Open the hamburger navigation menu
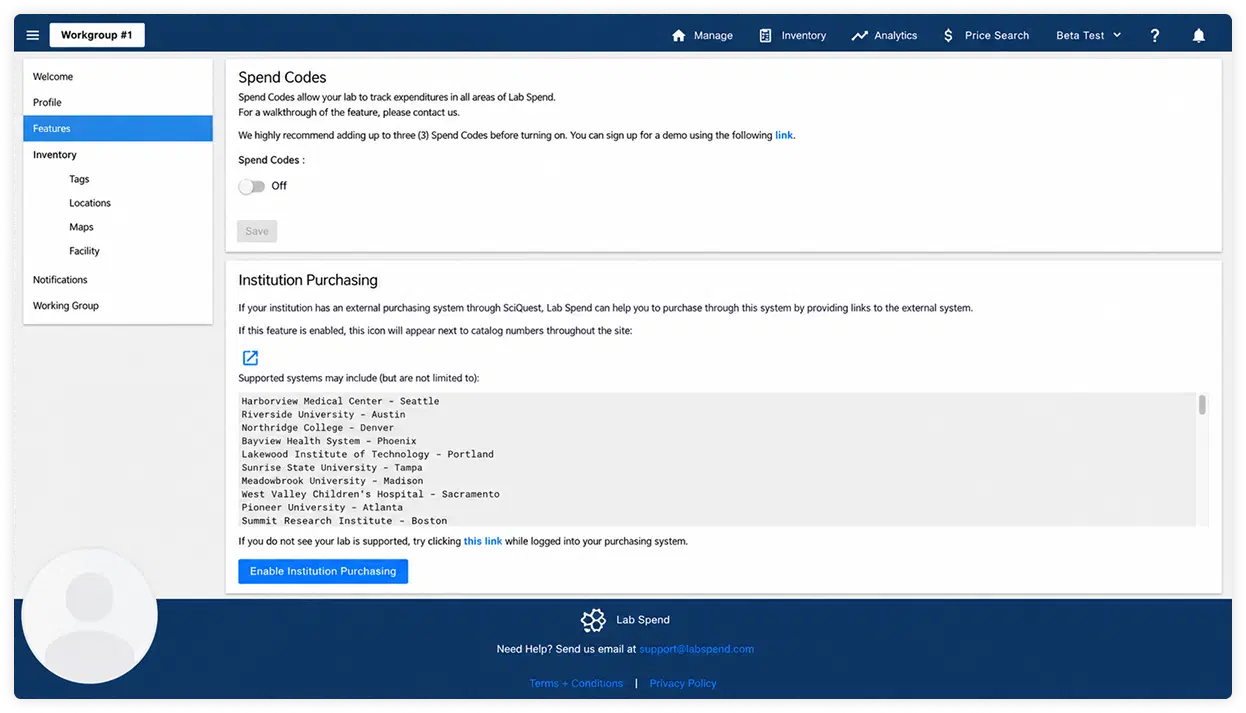This screenshot has width=1246, height=713. coord(33,35)
